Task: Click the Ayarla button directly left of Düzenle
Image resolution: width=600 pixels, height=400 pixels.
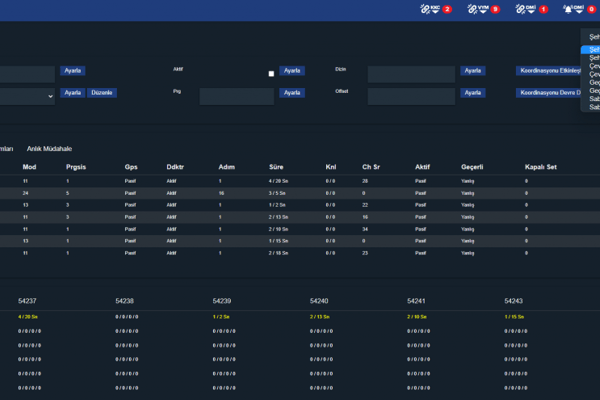Action: click(x=73, y=93)
